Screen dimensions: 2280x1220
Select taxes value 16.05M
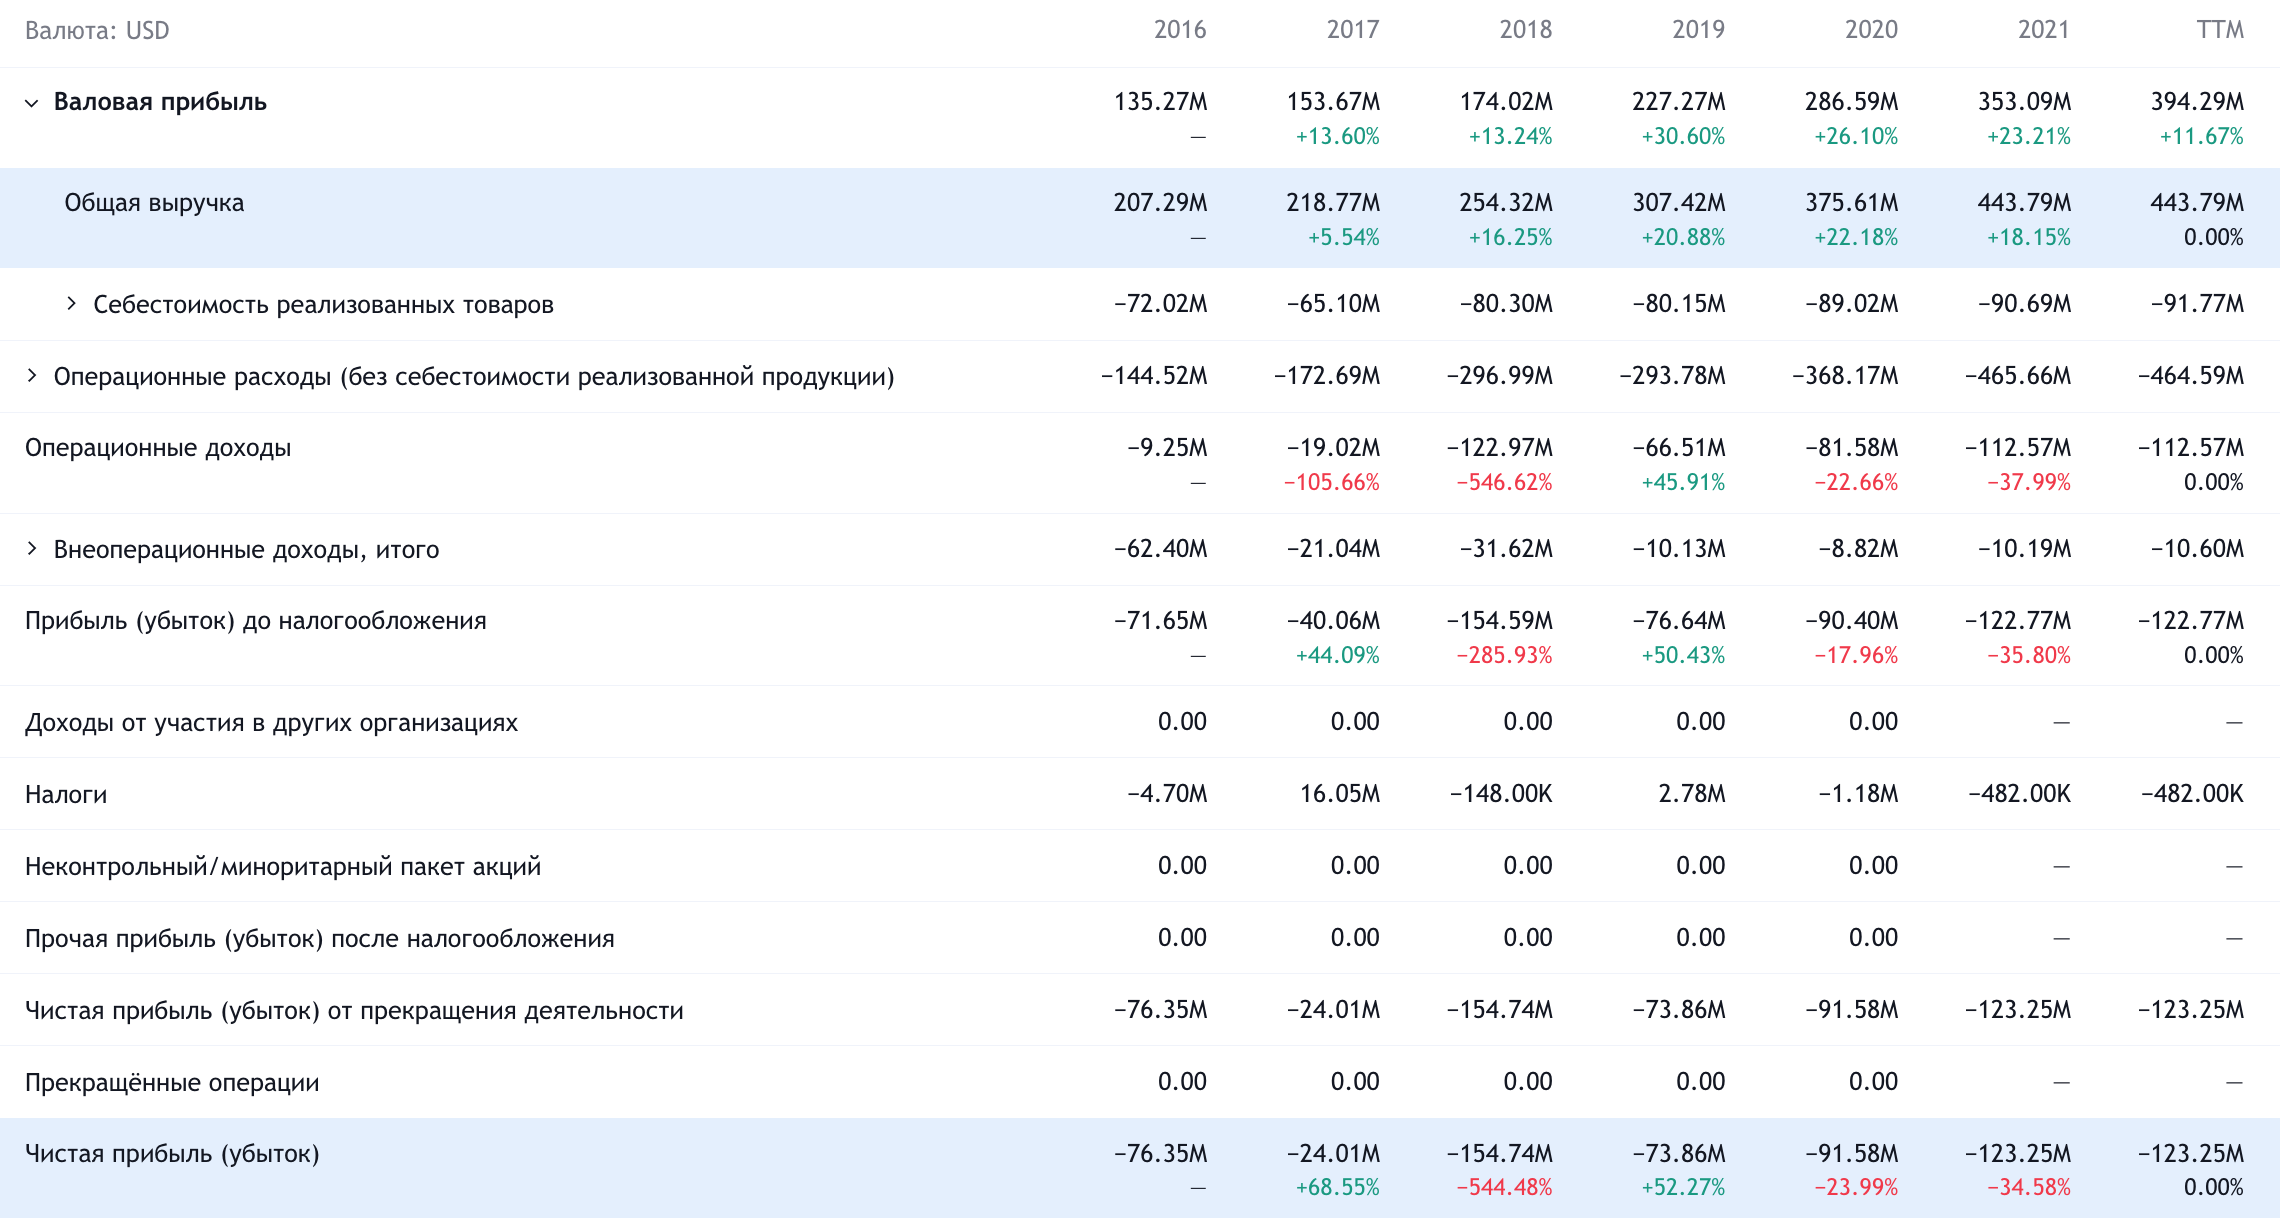coord(1340,794)
